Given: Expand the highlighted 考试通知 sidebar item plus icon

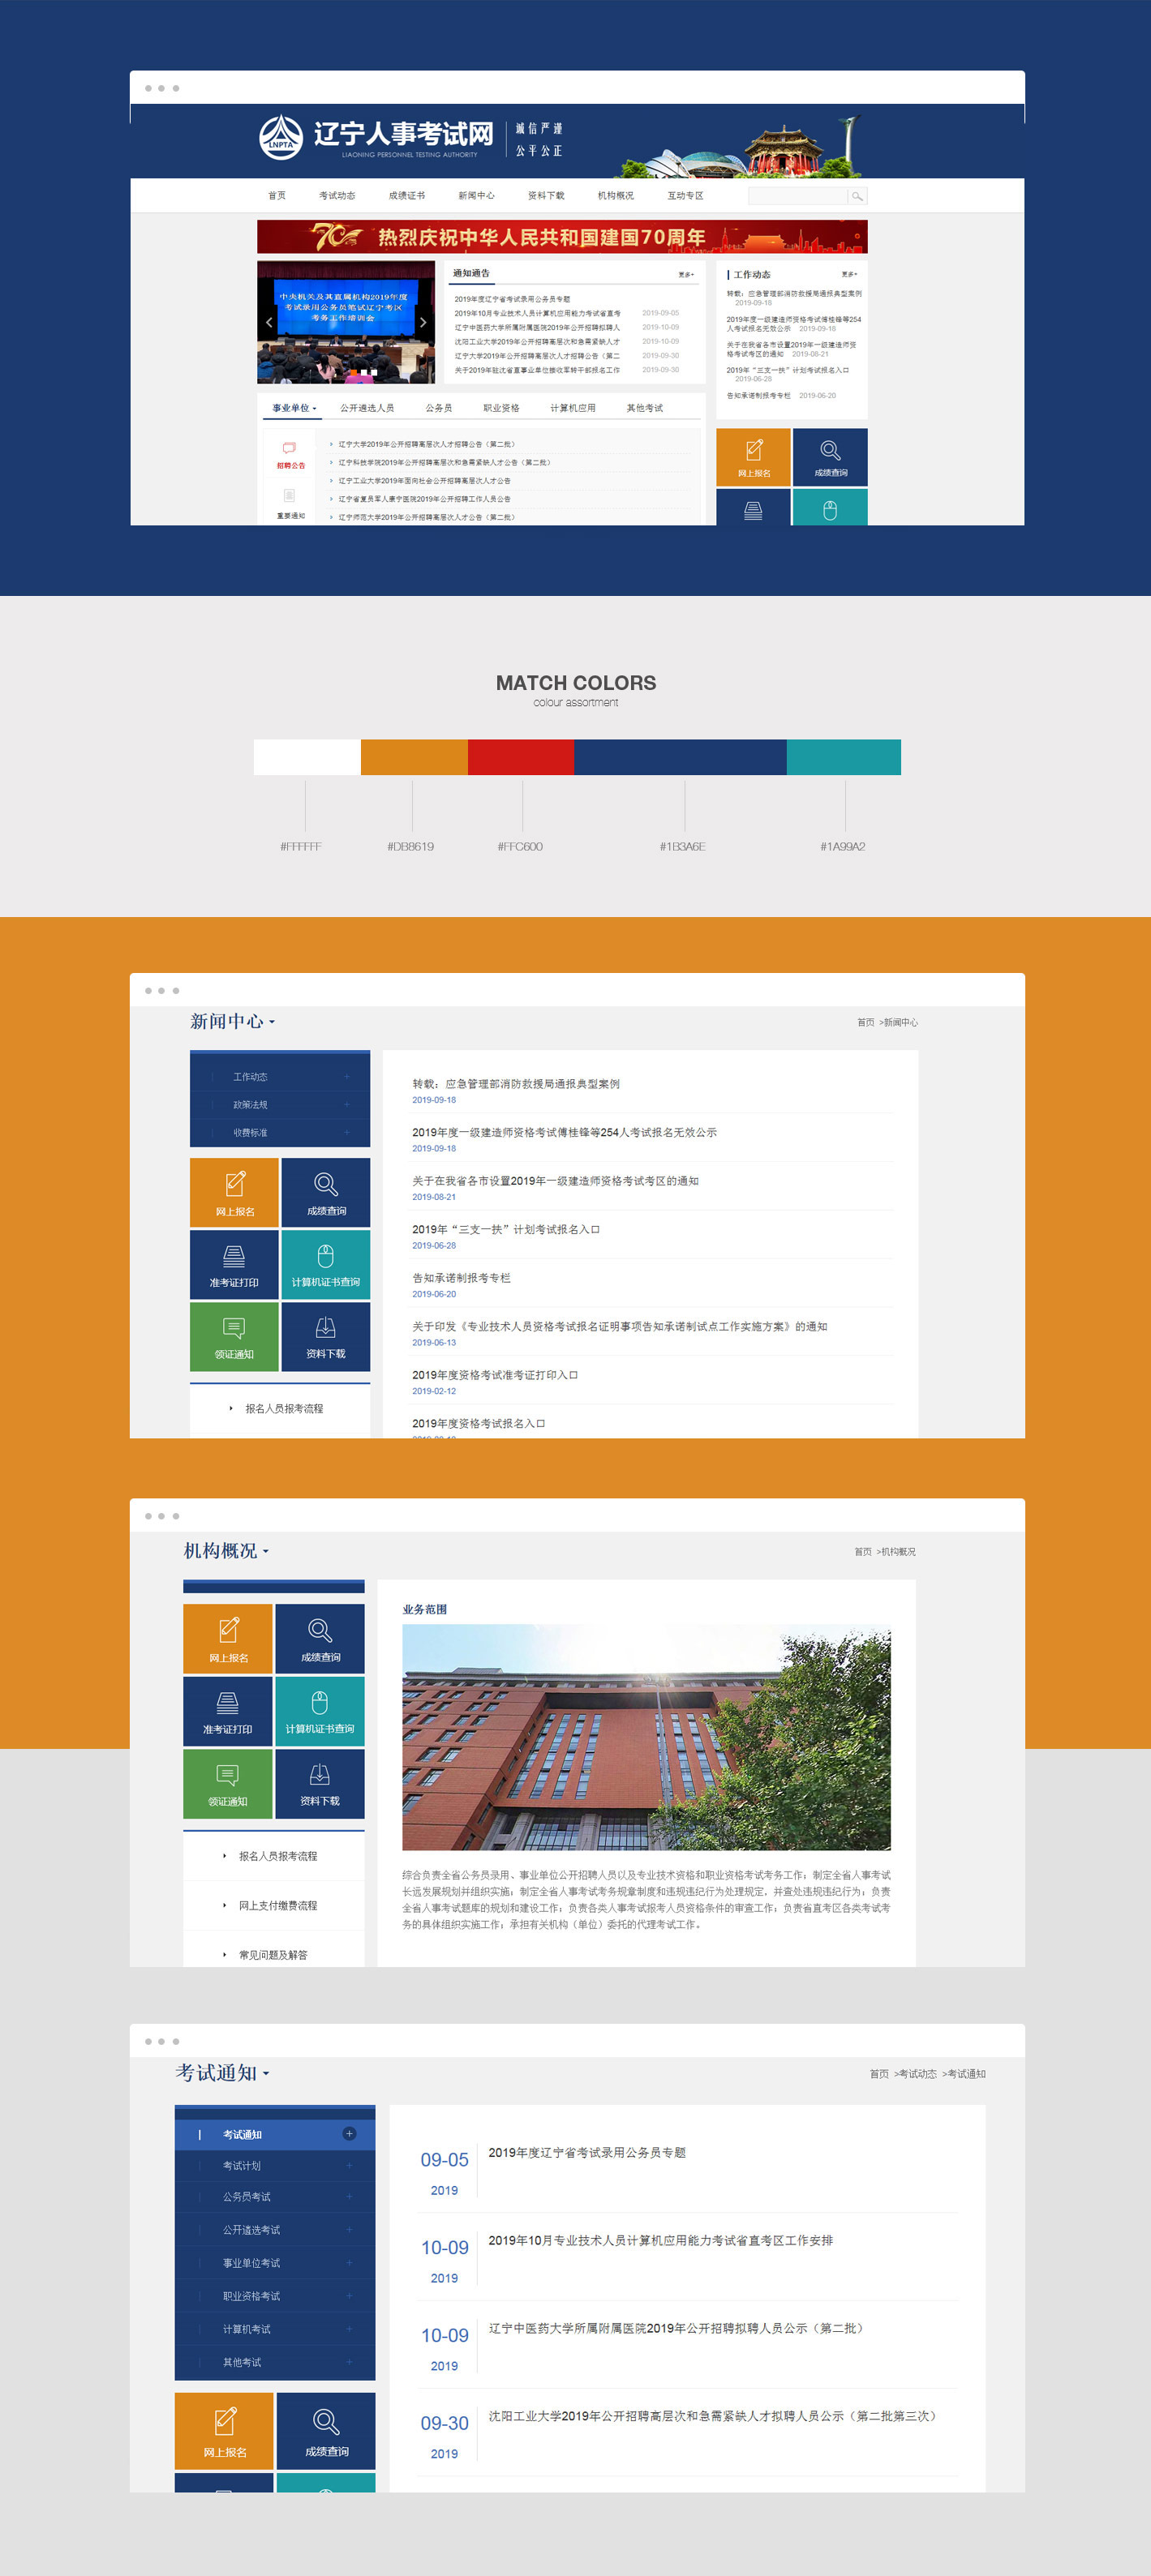Looking at the screenshot, I should 349,2134.
